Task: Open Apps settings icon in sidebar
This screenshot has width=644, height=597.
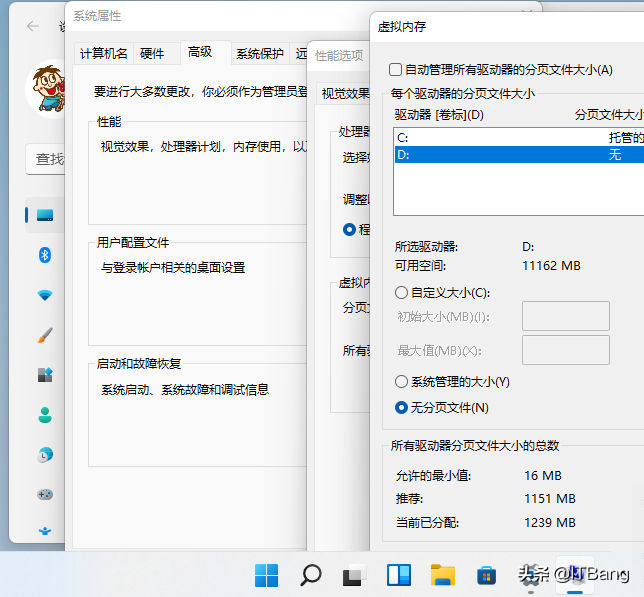Action: pyautogui.click(x=44, y=375)
